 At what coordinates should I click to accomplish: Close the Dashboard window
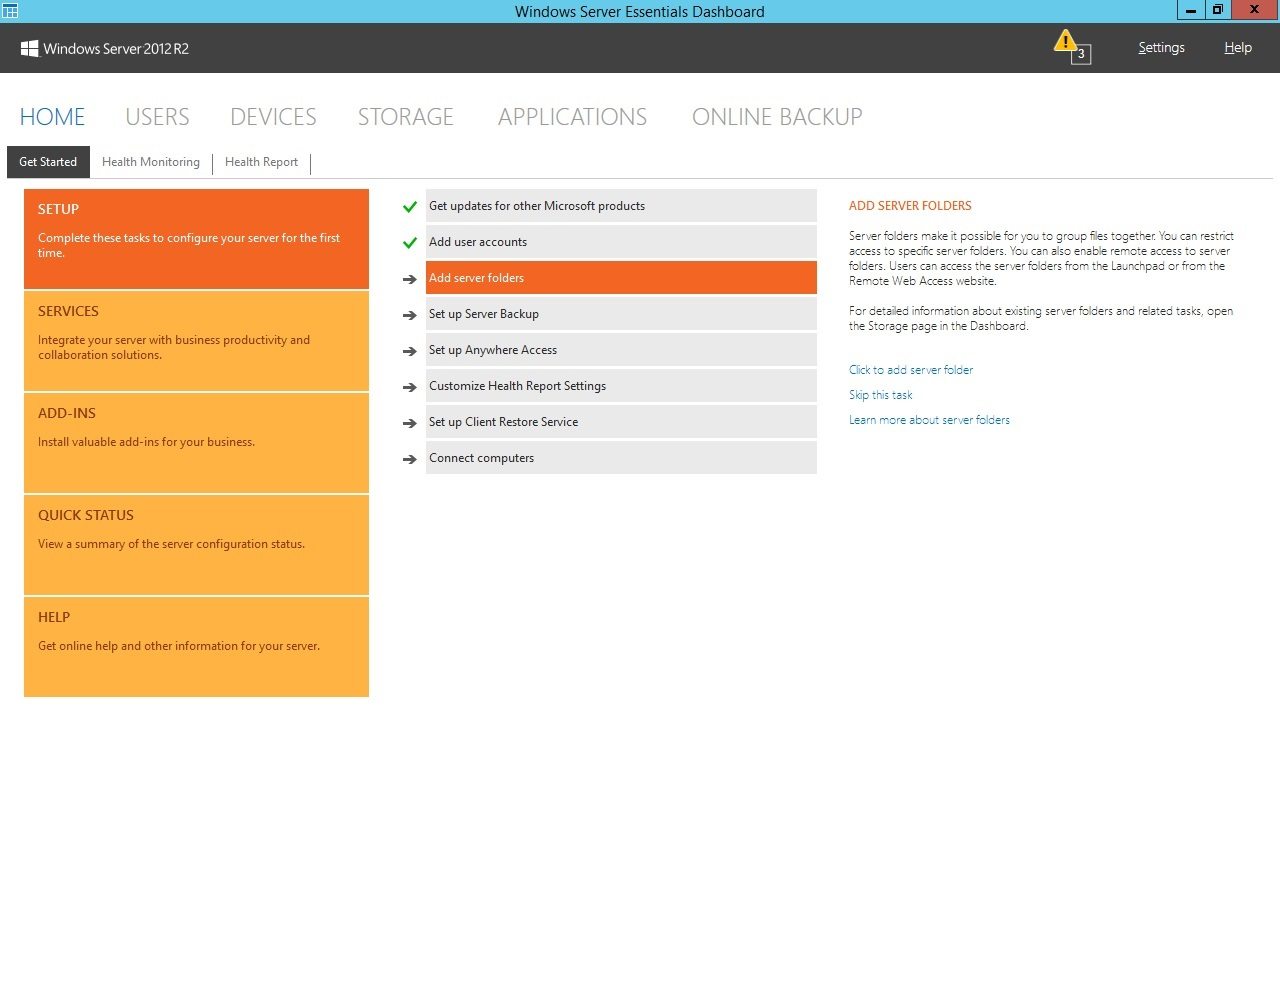tap(1254, 10)
